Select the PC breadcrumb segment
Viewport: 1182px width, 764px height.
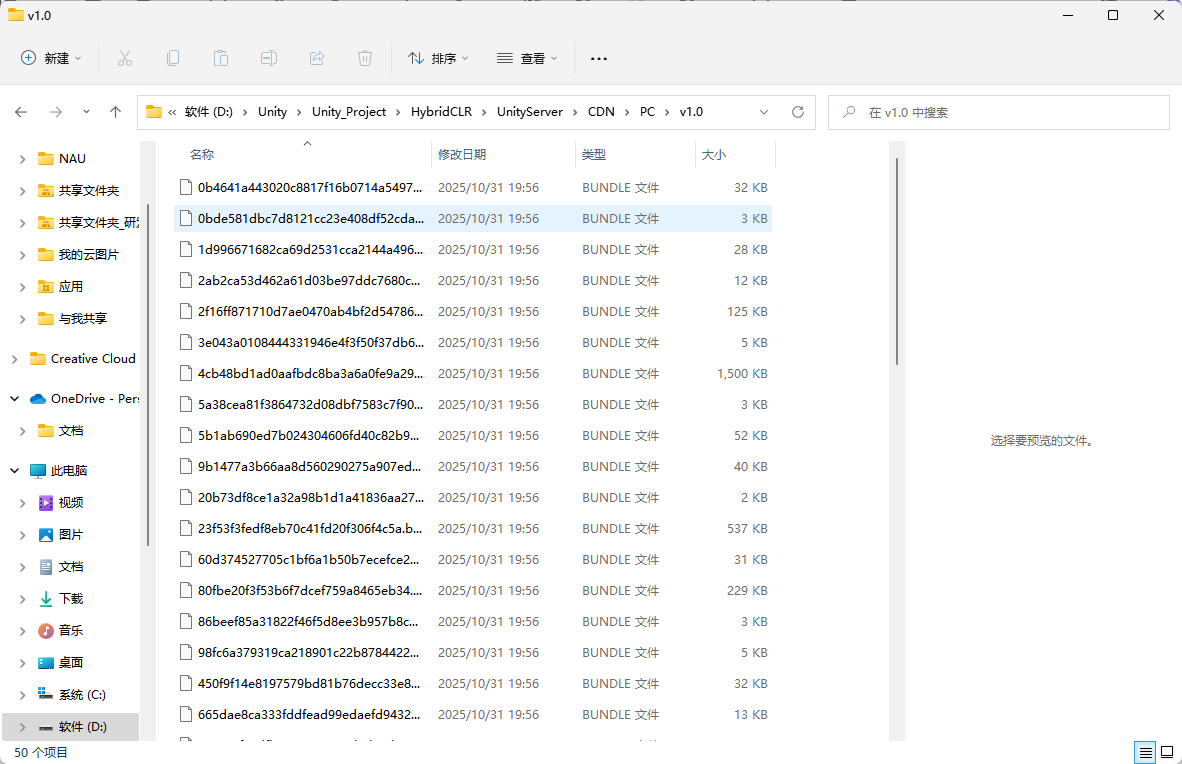[648, 112]
